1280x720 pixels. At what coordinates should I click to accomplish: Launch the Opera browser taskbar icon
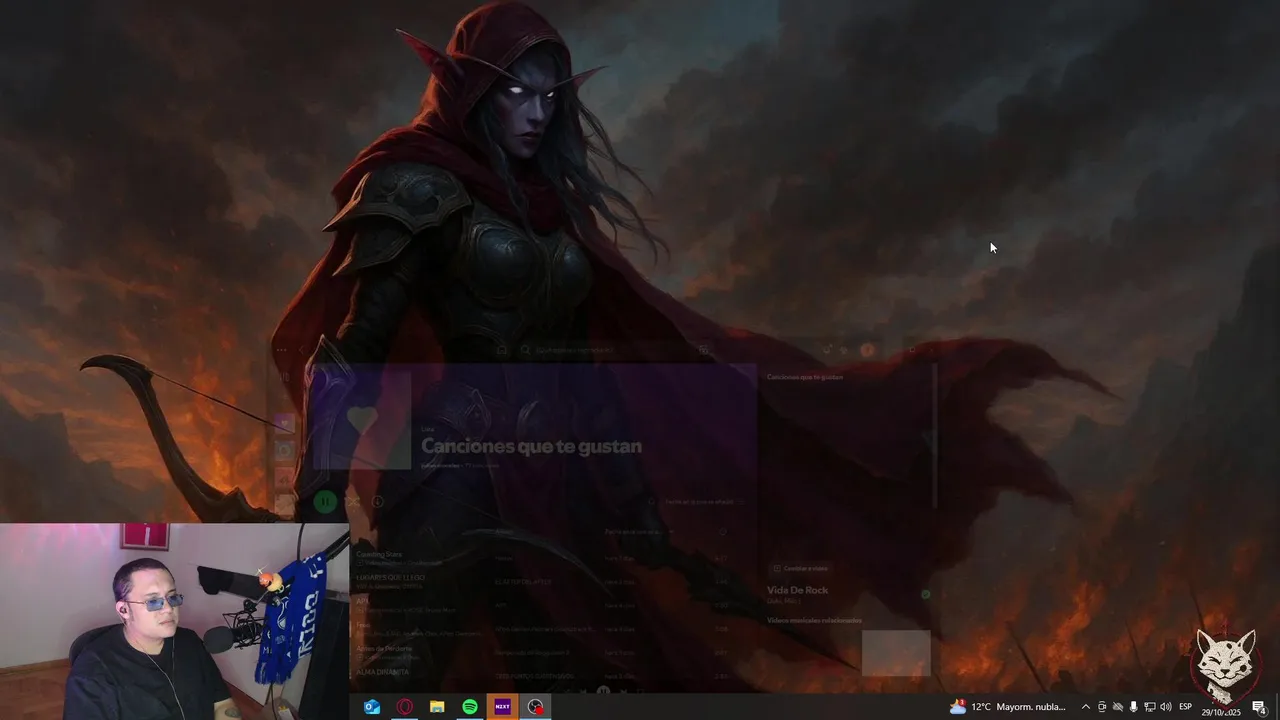(x=405, y=707)
